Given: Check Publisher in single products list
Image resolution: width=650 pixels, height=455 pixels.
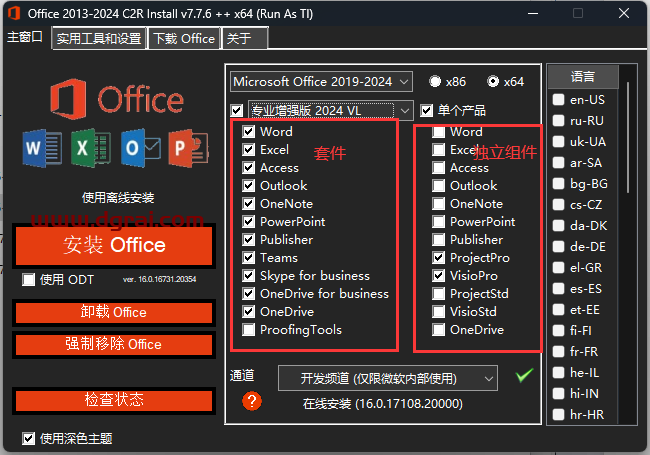Looking at the screenshot, I should [438, 240].
